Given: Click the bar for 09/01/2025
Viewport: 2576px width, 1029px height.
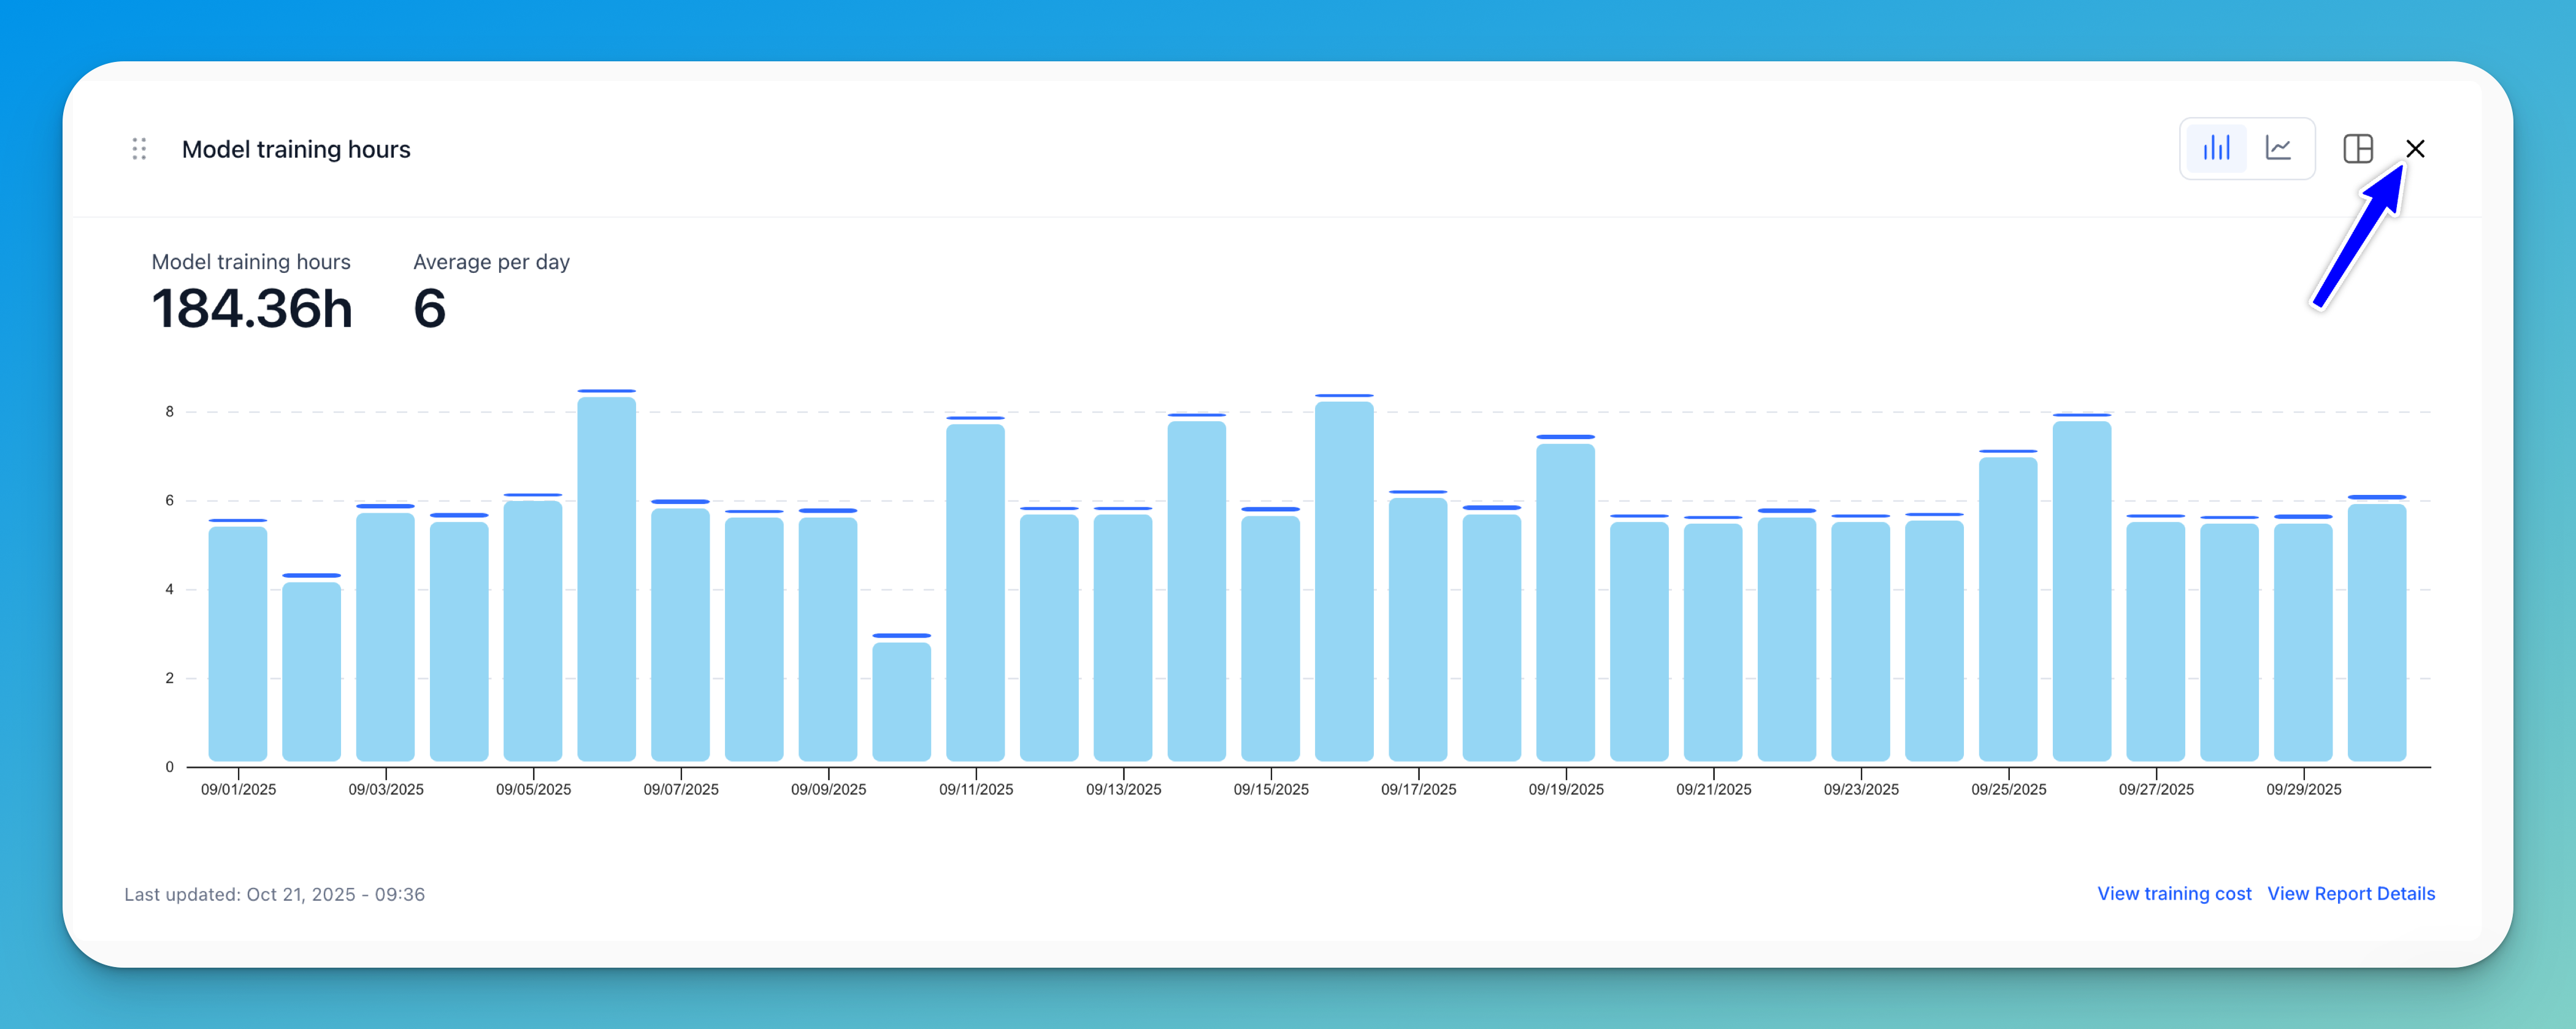Looking at the screenshot, I should (x=237, y=643).
